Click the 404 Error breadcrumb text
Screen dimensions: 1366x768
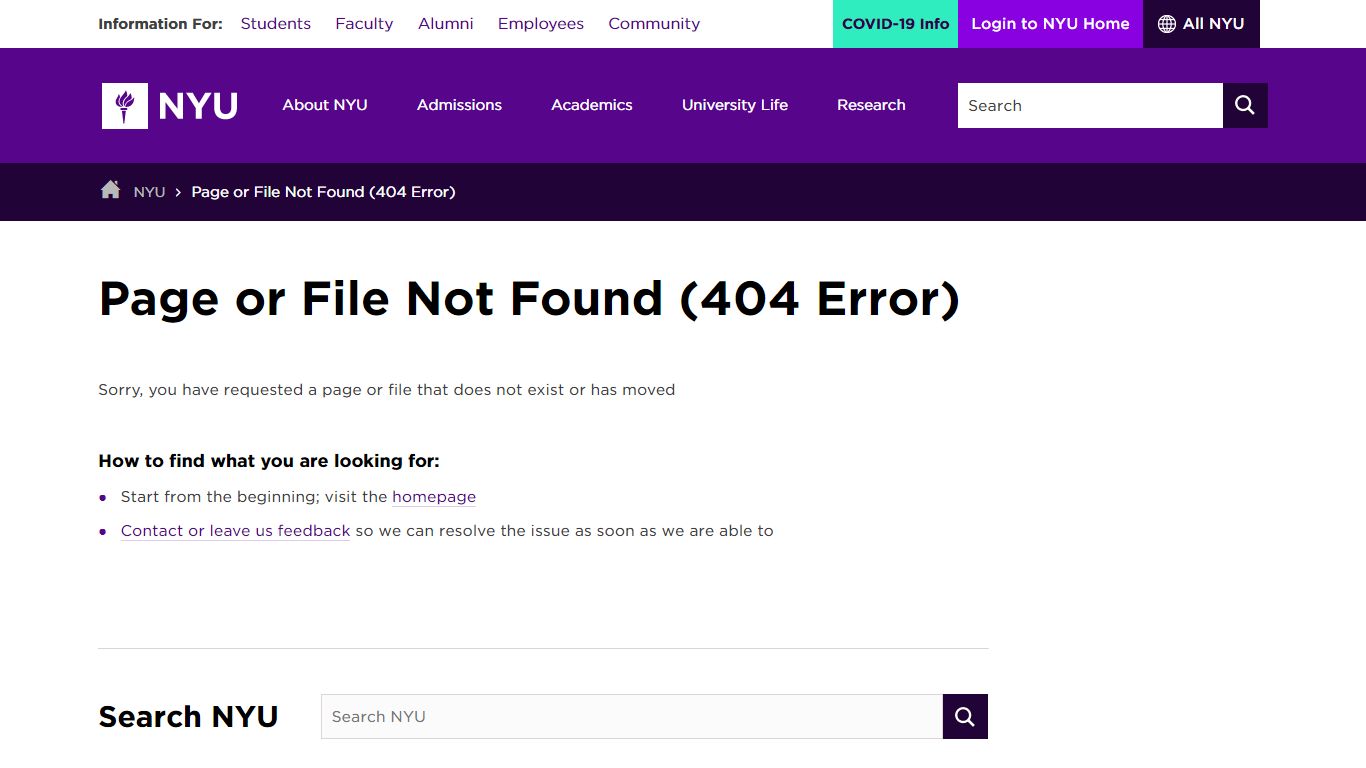(323, 192)
